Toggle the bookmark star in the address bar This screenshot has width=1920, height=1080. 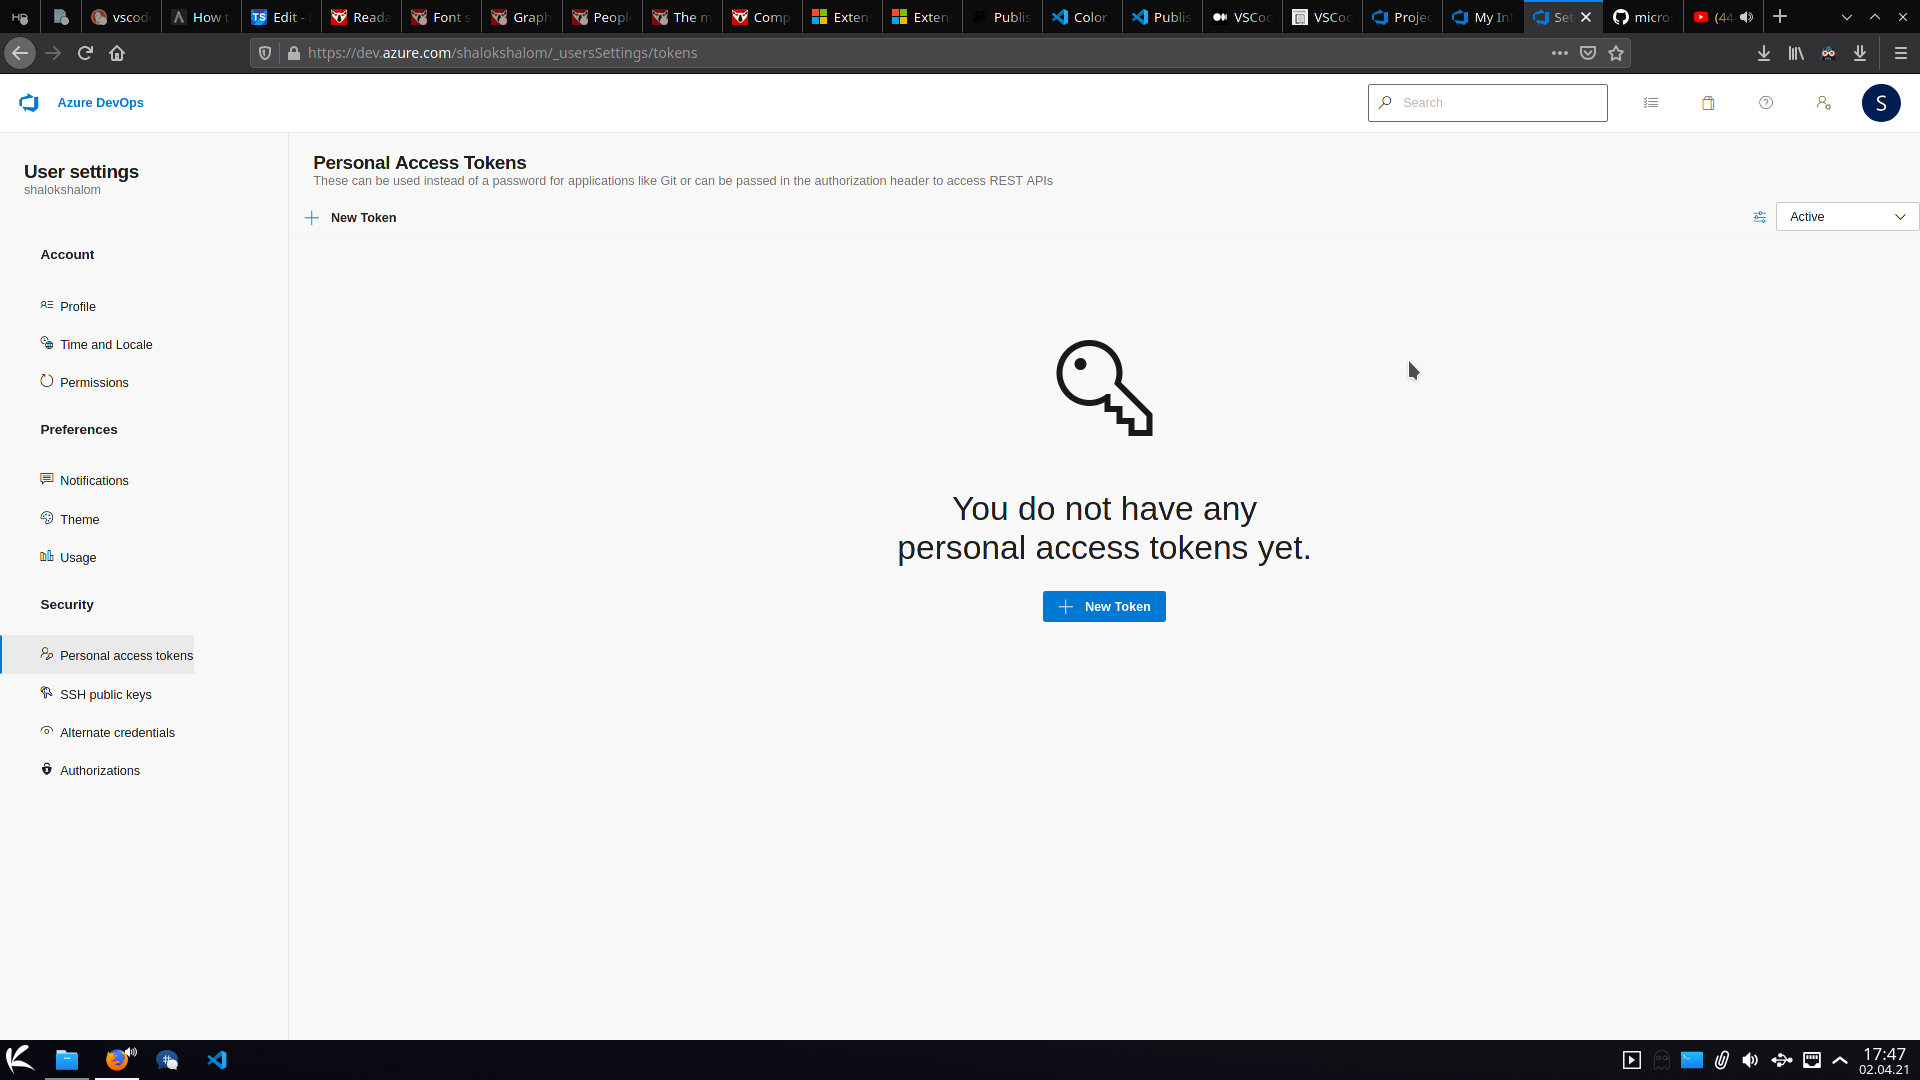1616,53
